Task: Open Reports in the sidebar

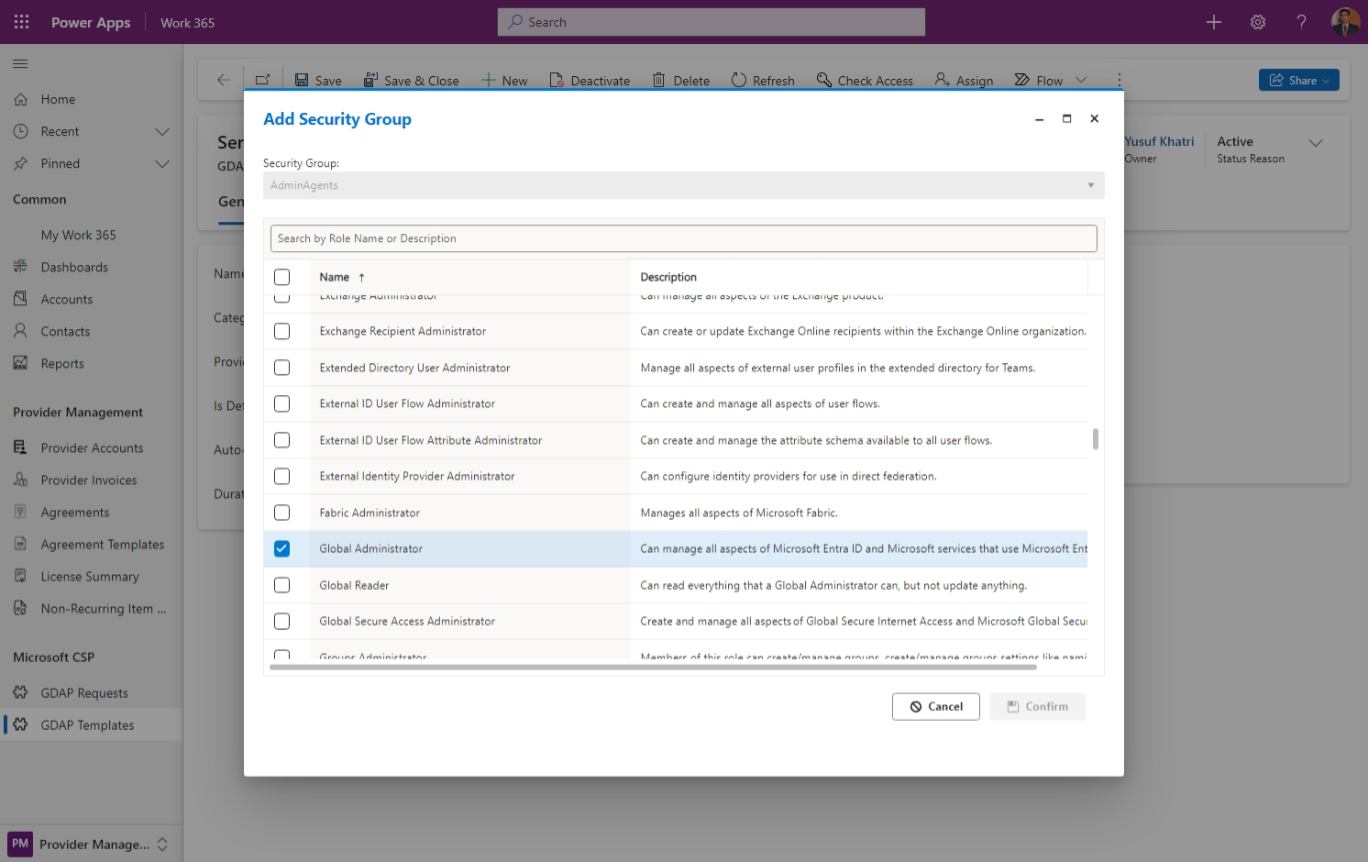Action: (x=62, y=363)
